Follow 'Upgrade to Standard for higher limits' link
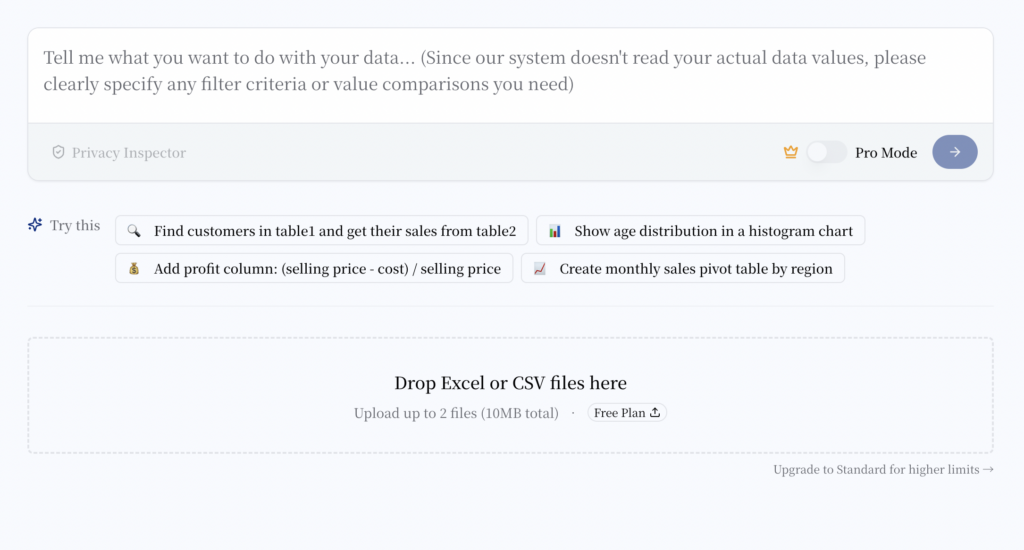Image resolution: width=1024 pixels, height=550 pixels. 883,470
